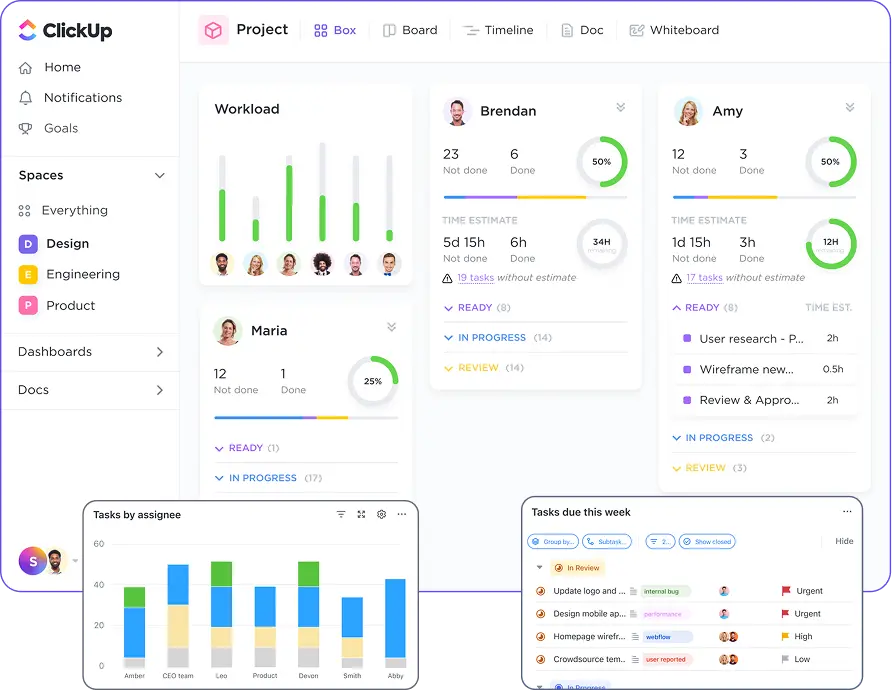
Task: Click Amy's profile avatar
Action: (688, 111)
